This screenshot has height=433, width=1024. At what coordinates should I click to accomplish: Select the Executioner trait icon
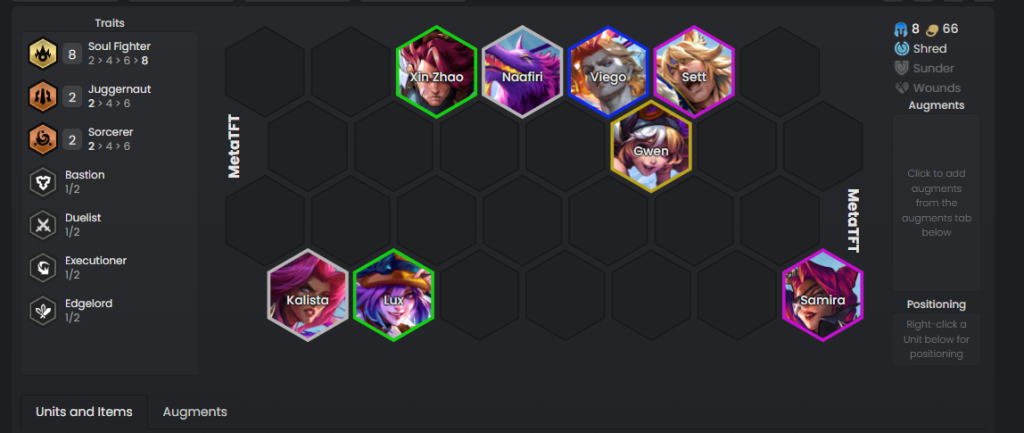pos(43,268)
